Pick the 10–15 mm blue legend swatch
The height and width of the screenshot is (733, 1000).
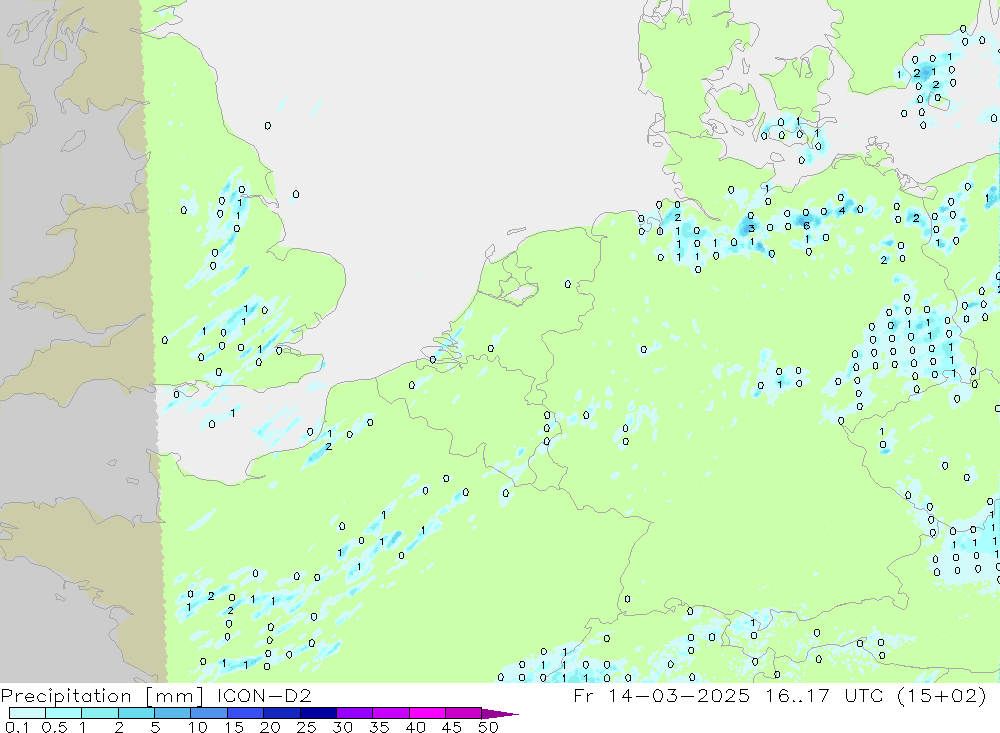pyautogui.click(x=209, y=713)
